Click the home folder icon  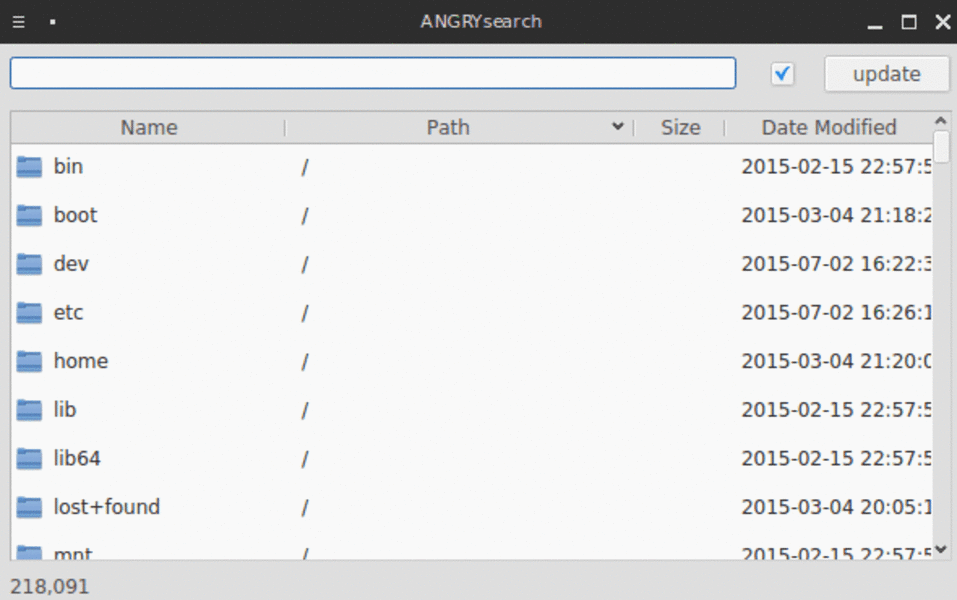pyautogui.click(x=27, y=361)
